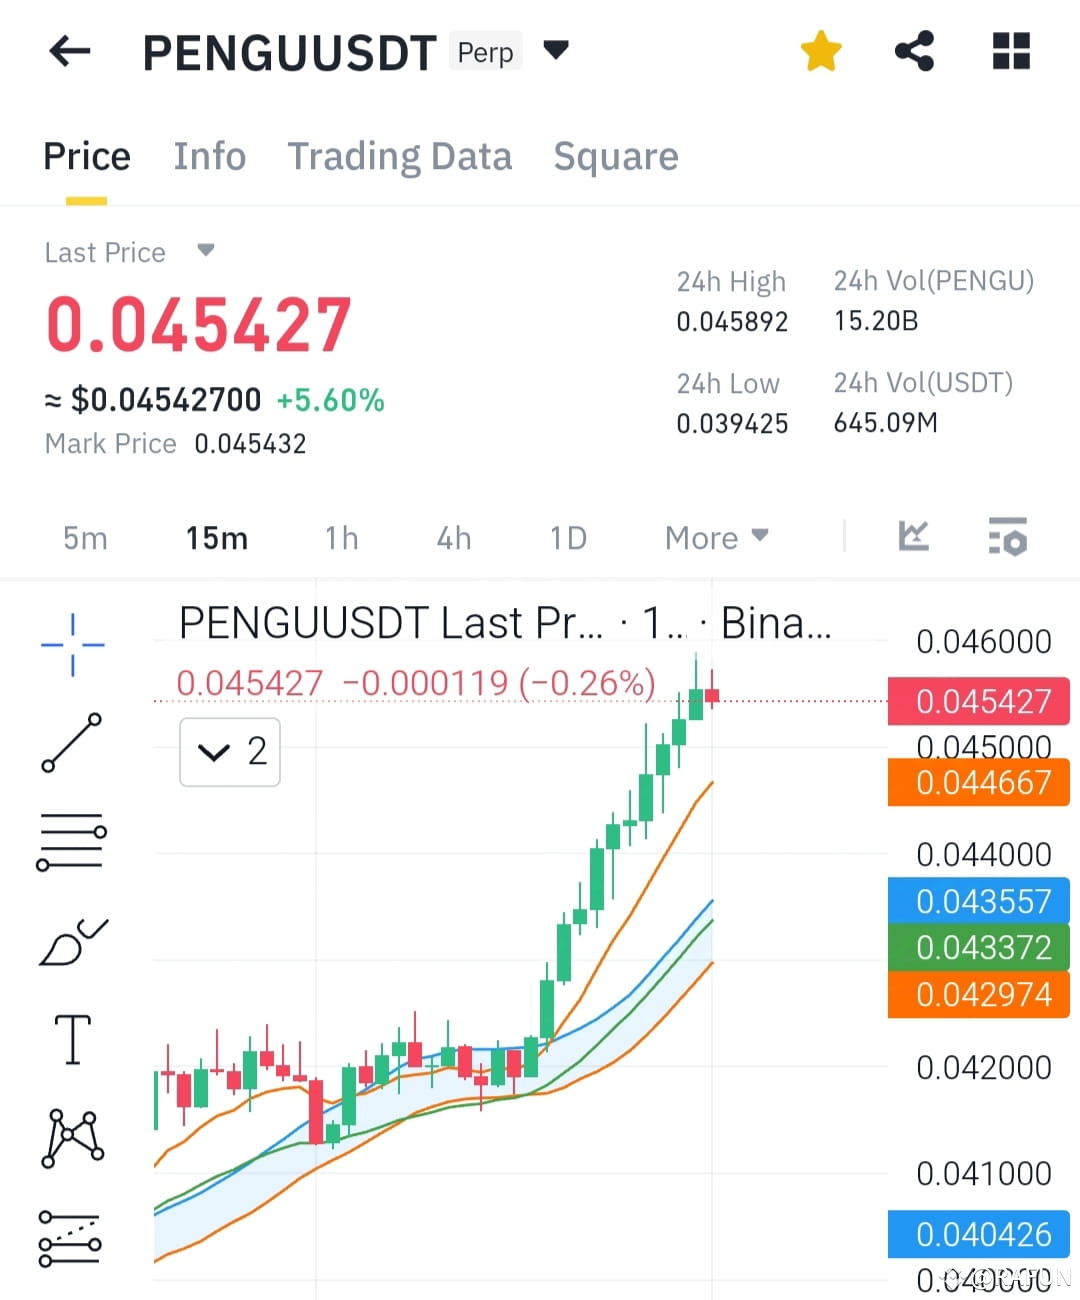This screenshot has height=1300, width=1080.
Task: Select the crosshair cursor tool
Action: 72,645
